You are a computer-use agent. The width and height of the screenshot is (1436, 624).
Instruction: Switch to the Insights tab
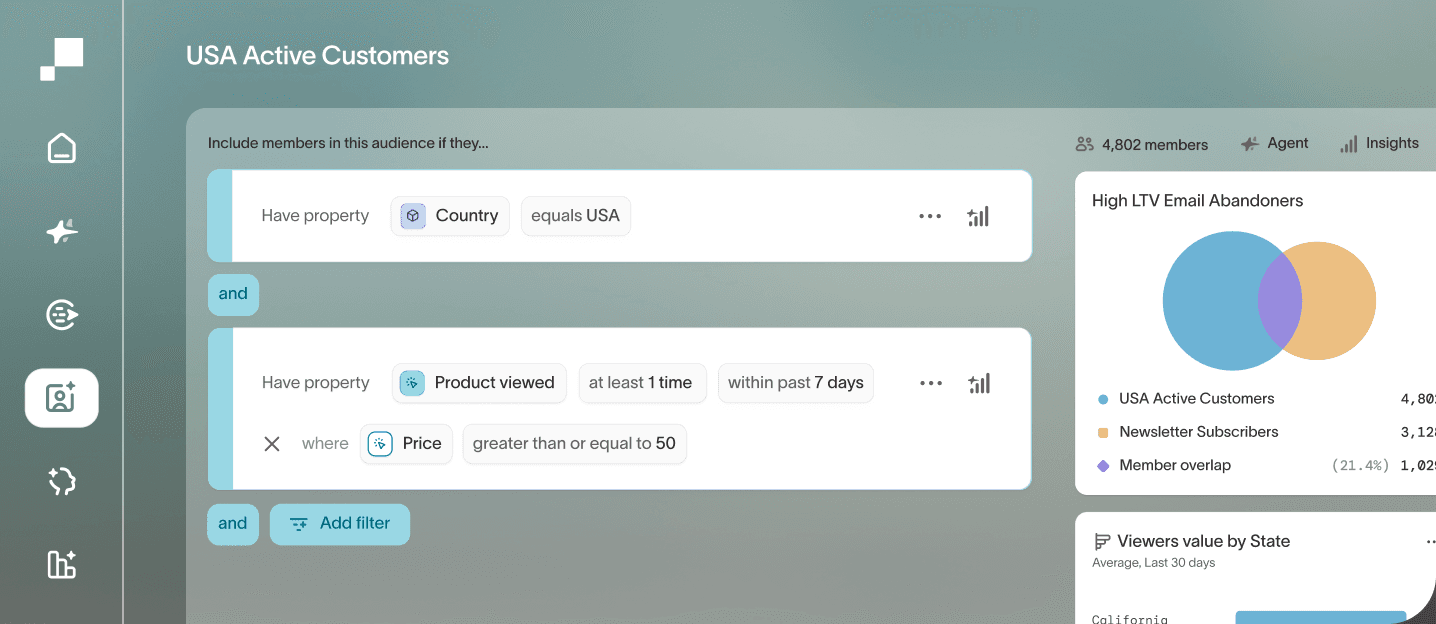coord(1380,143)
